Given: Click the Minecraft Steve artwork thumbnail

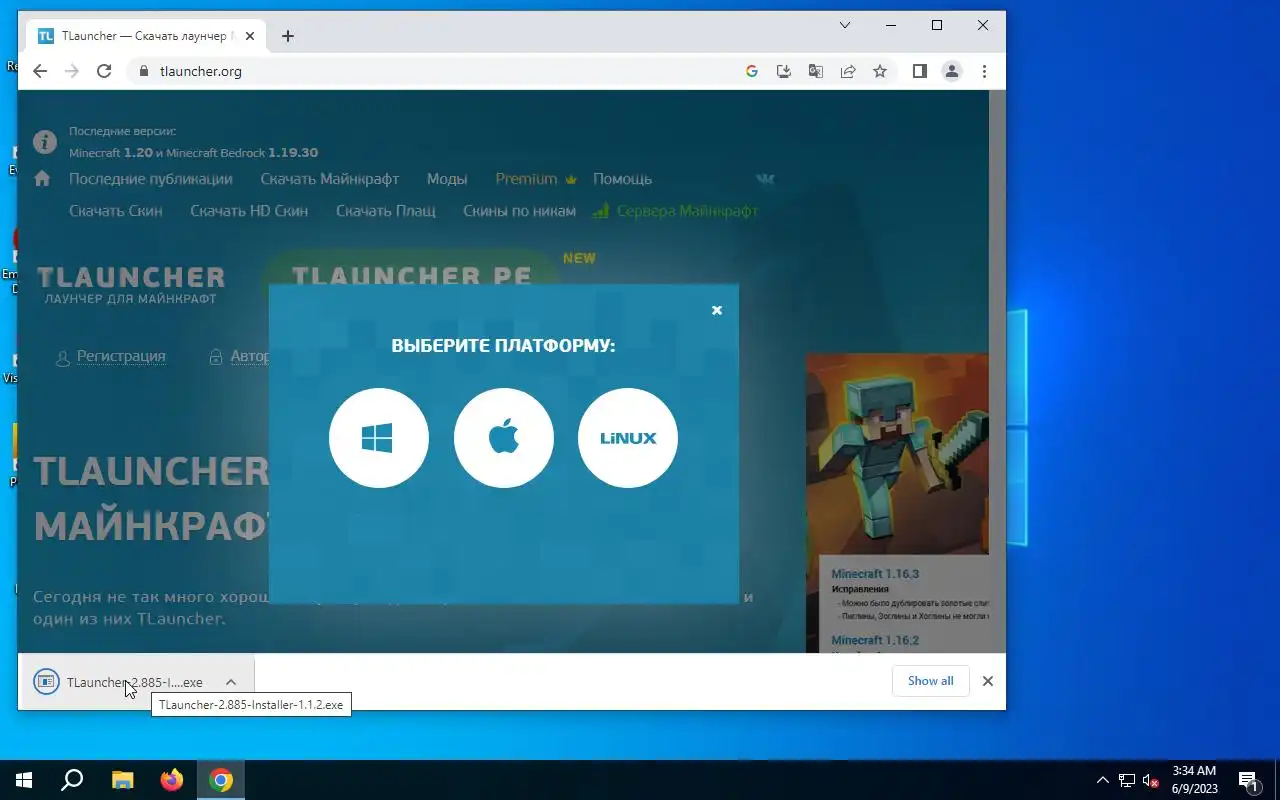Looking at the screenshot, I should pos(897,453).
